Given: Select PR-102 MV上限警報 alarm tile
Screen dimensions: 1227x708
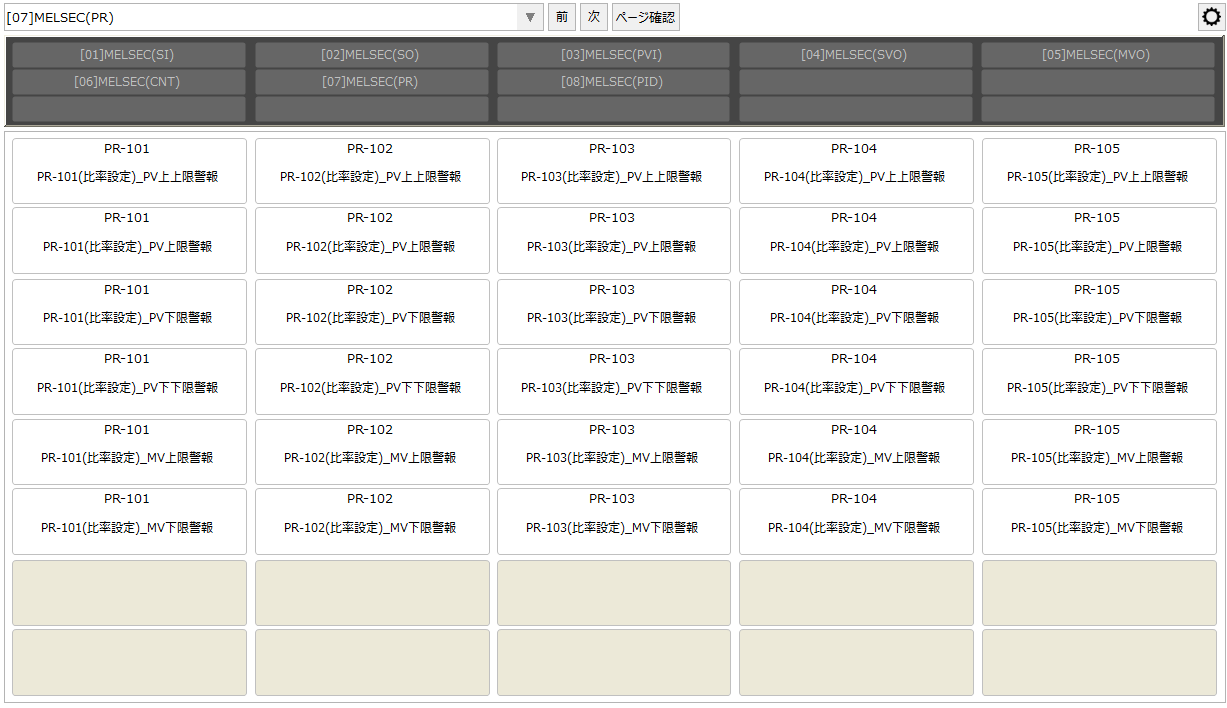Looking at the screenshot, I should pyautogui.click(x=371, y=452).
